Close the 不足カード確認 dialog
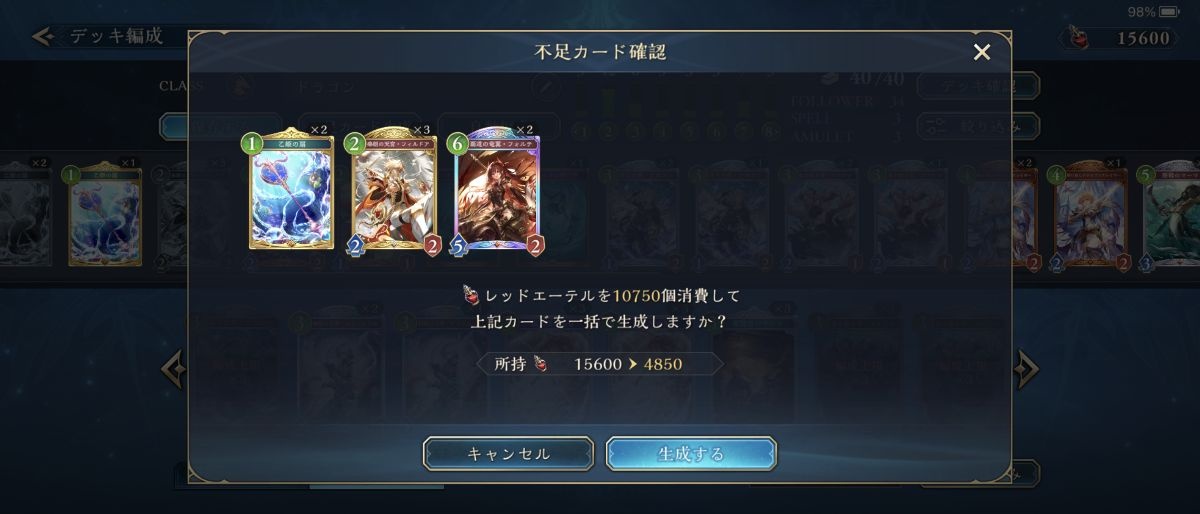Image resolution: width=1200 pixels, height=514 pixels. [982, 52]
